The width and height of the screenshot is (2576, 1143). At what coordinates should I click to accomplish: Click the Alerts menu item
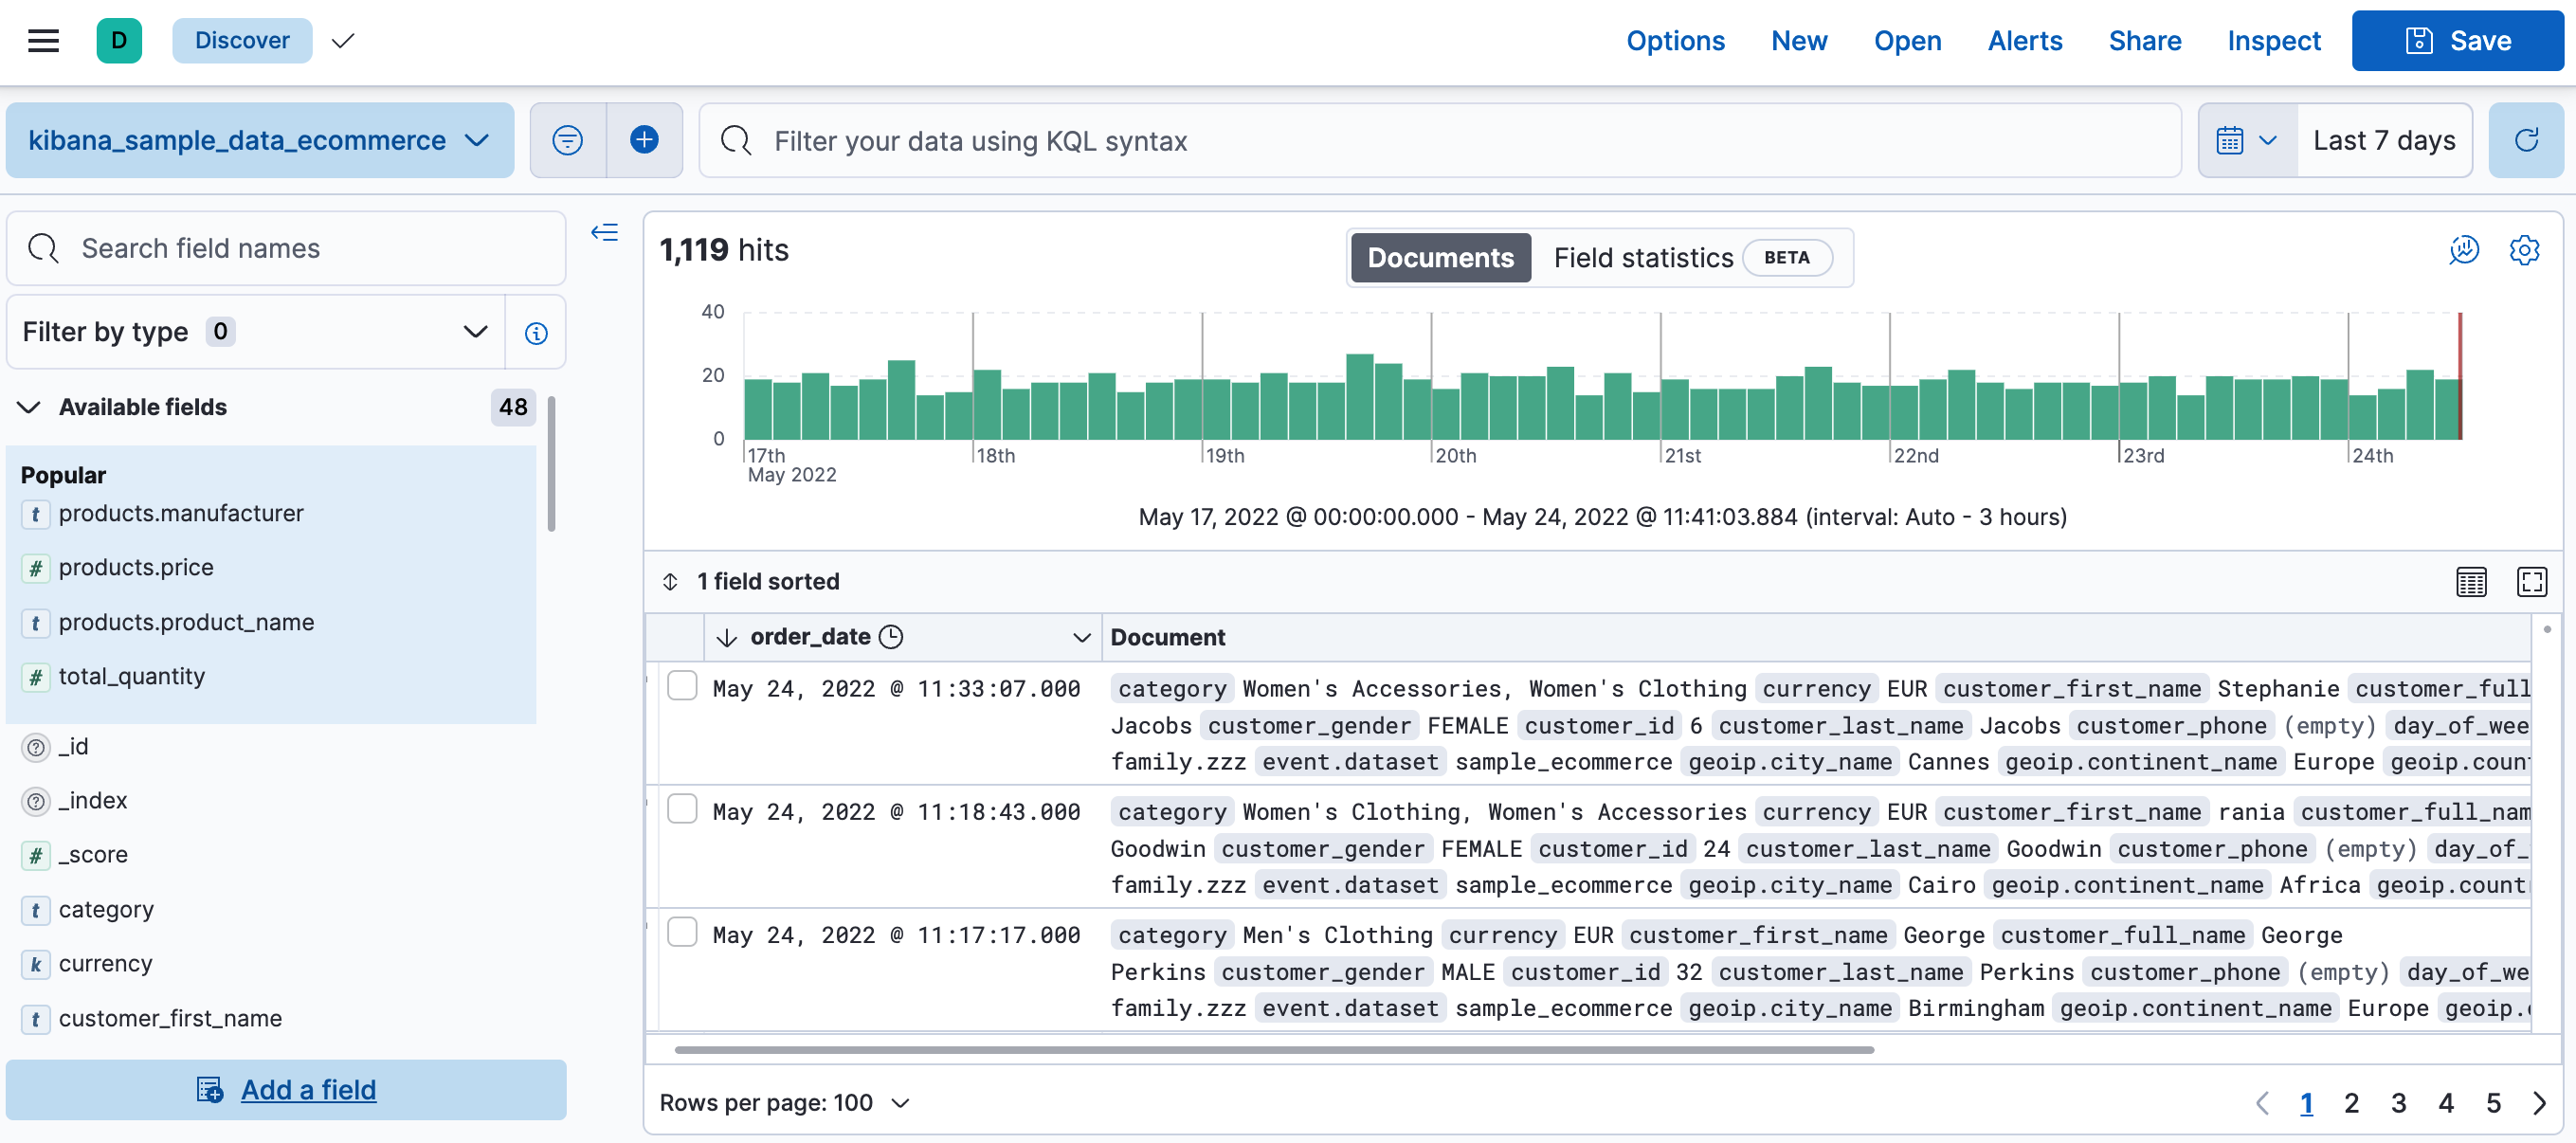click(2024, 41)
